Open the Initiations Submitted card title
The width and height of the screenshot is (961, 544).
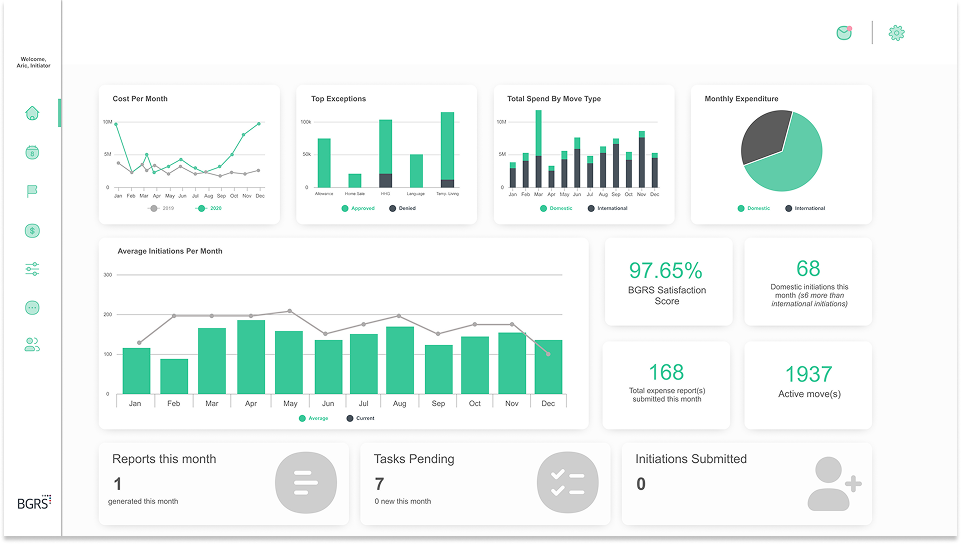[x=691, y=459]
